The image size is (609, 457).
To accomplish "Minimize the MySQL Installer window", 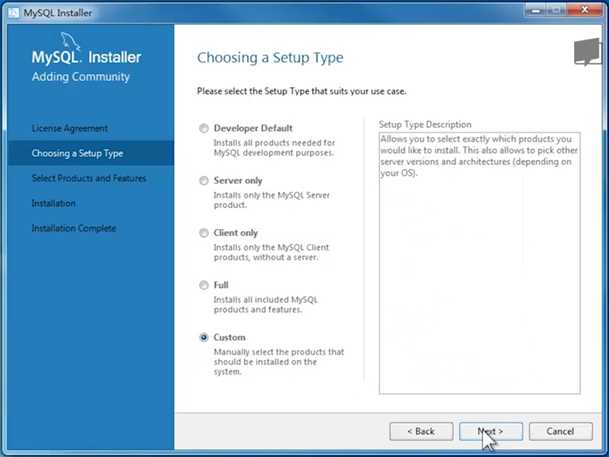I will pyautogui.click(x=536, y=10).
